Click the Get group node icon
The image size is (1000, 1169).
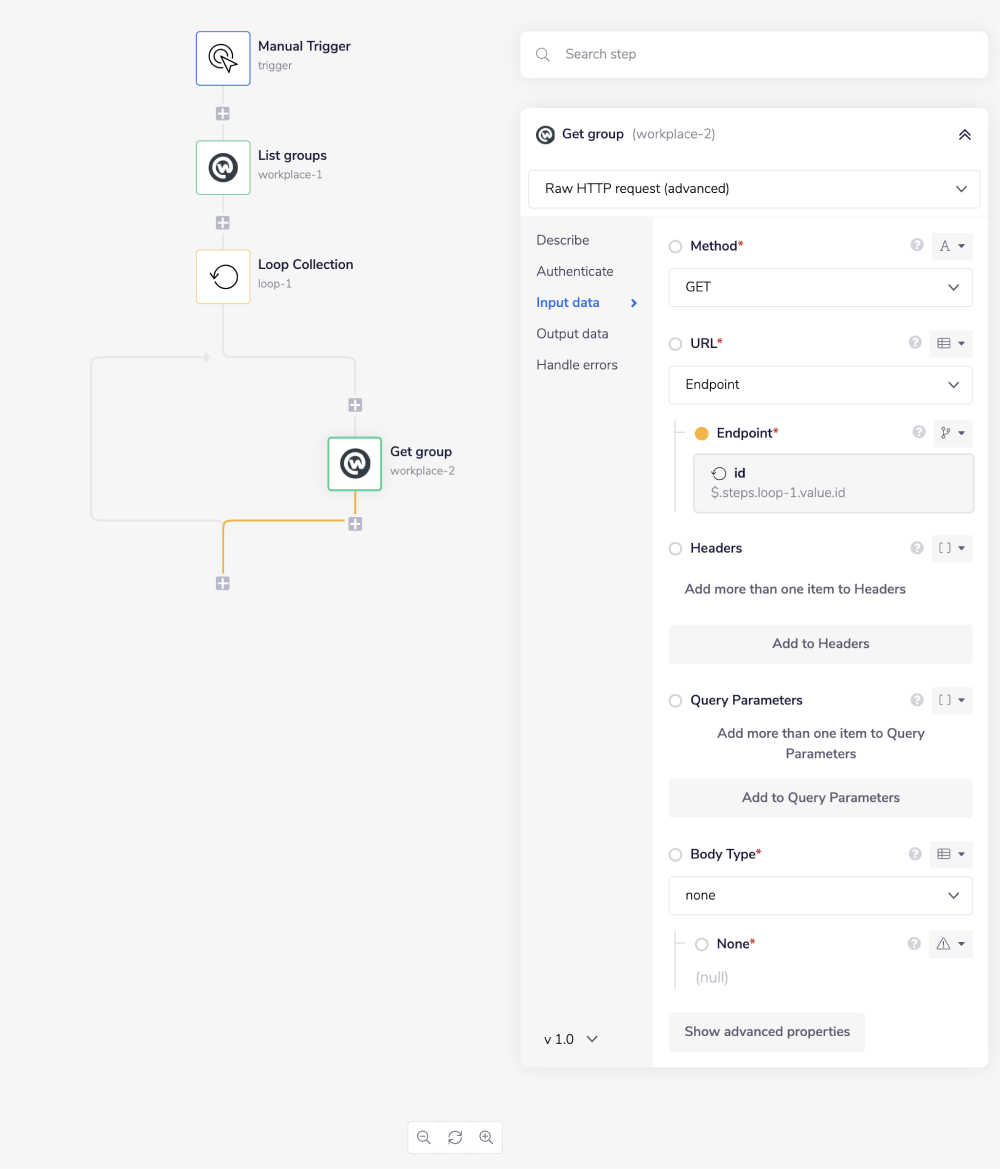pos(355,464)
